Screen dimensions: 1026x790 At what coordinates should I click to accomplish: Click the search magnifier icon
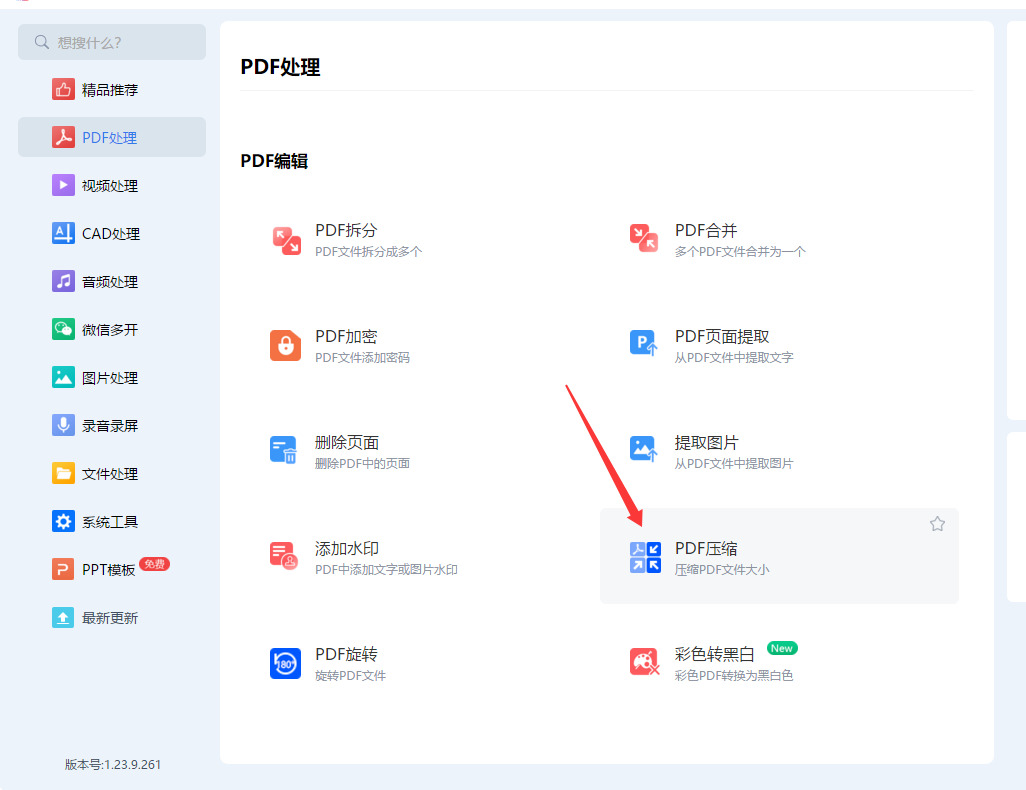[42, 42]
